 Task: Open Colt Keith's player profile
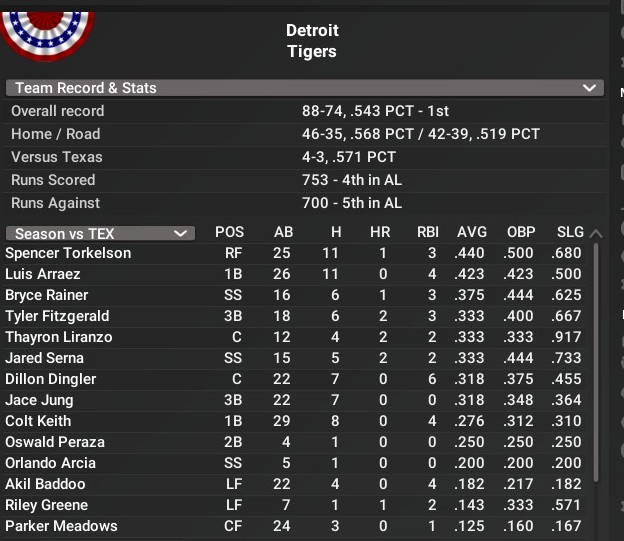[x=38, y=421]
